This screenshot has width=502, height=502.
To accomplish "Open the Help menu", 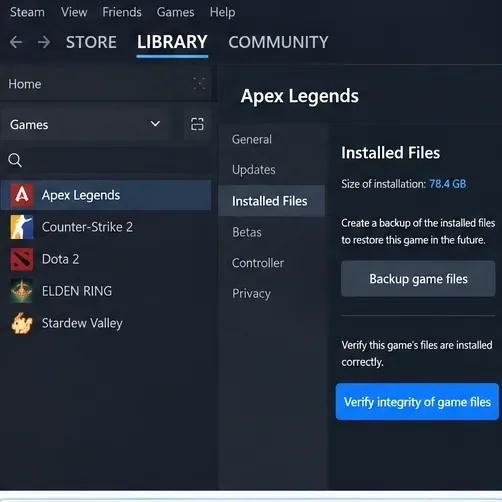I will (x=222, y=12).
